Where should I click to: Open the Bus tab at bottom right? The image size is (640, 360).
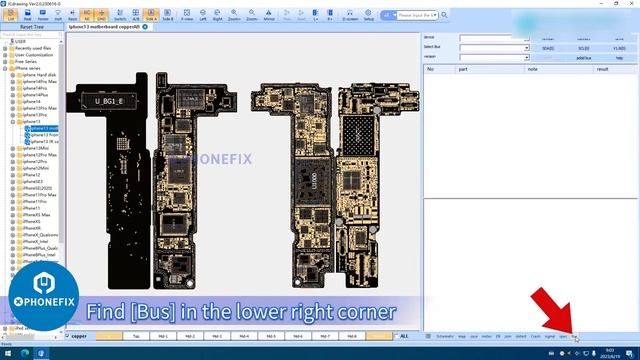point(574,336)
